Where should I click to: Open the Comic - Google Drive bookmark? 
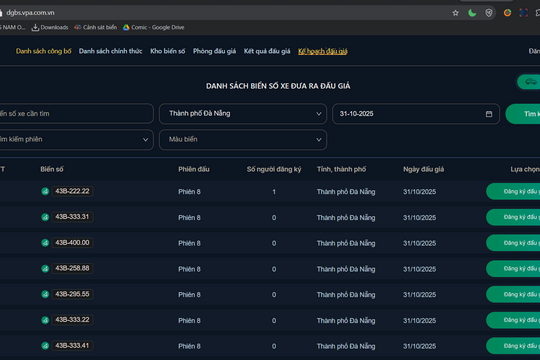[x=154, y=27]
